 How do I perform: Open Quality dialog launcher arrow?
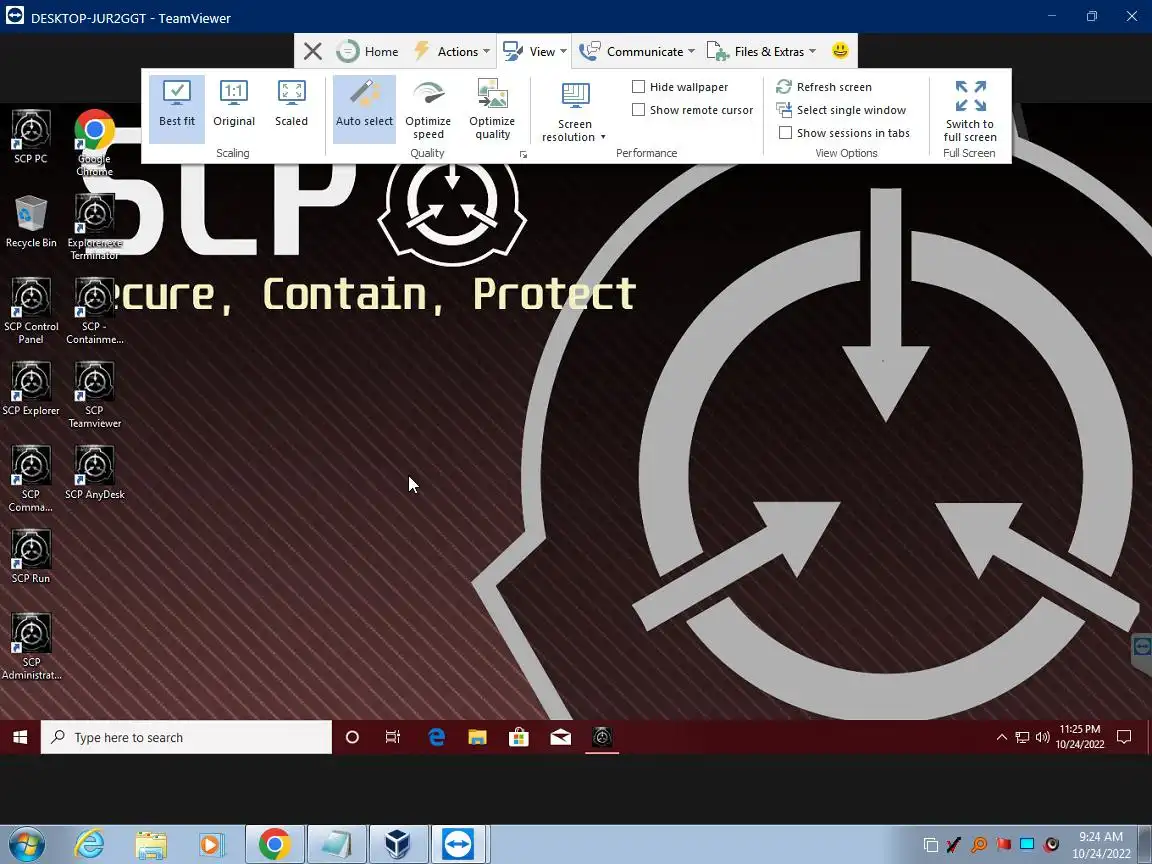(x=523, y=154)
